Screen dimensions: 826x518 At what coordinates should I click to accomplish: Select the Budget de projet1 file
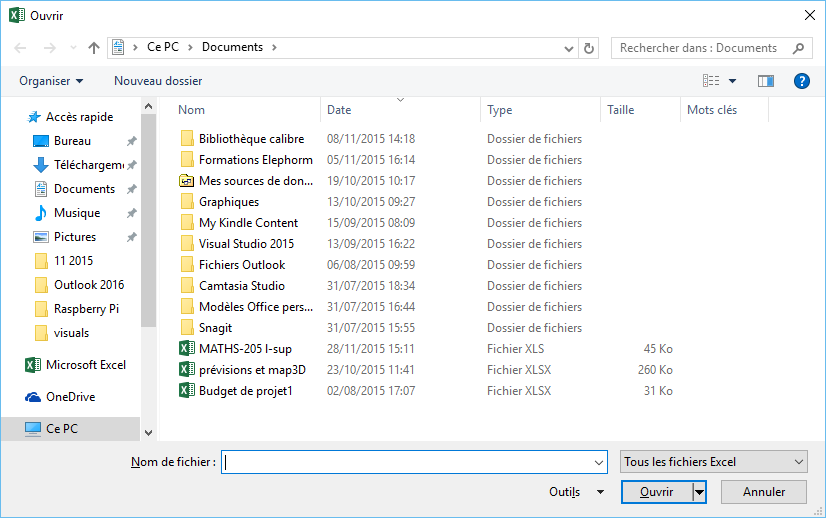245,391
